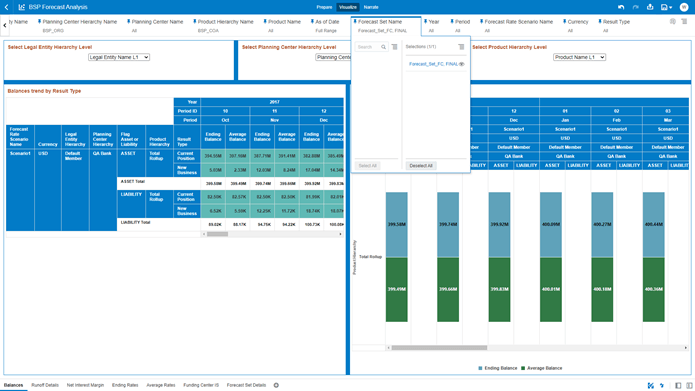
Task: Open the Funding Center IS canvas tab
Action: (x=201, y=385)
